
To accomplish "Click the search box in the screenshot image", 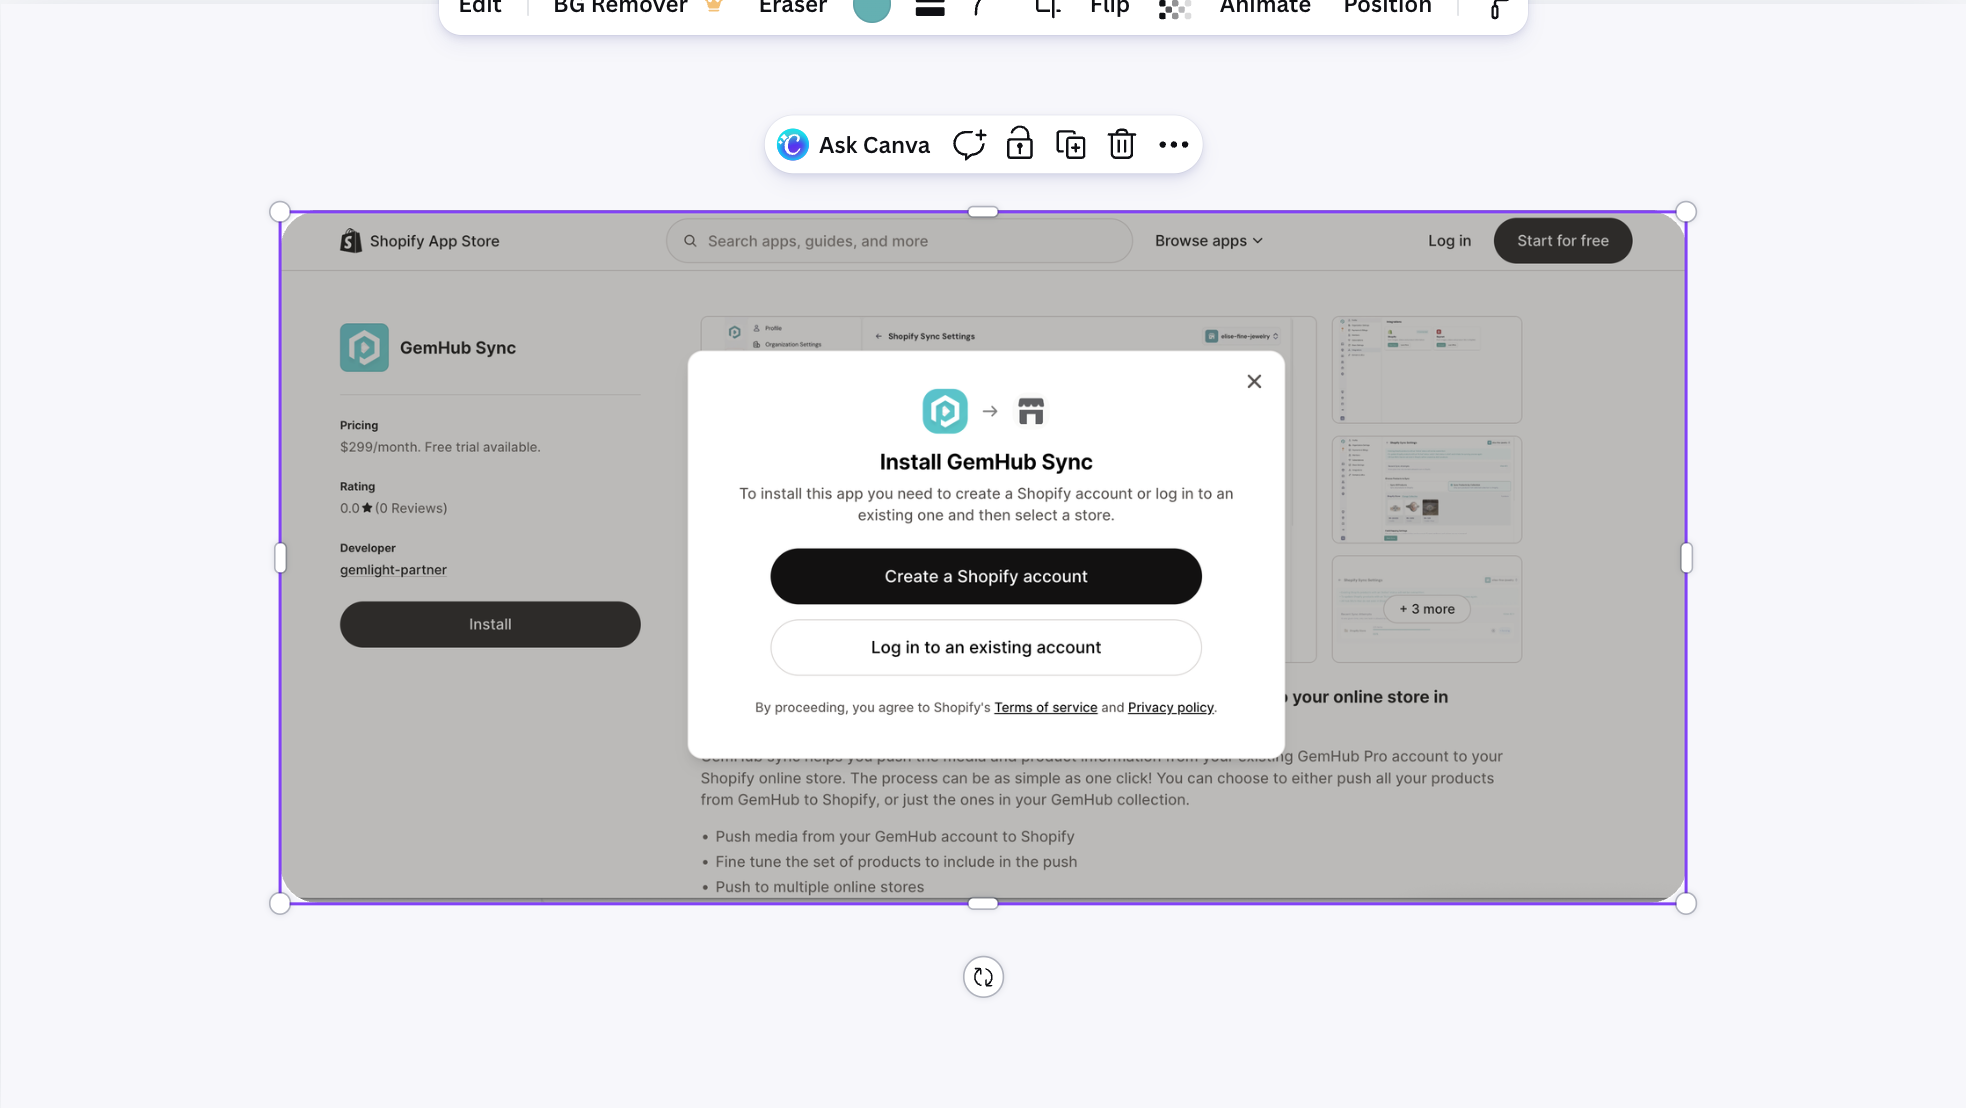I will pos(899,241).
